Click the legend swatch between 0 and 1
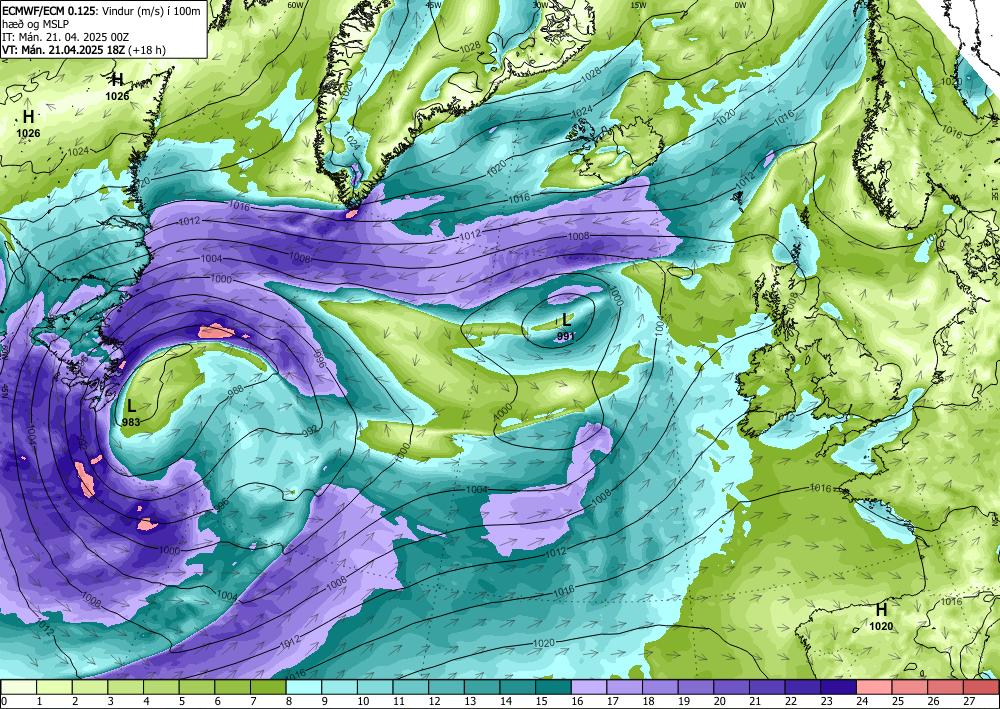The height and width of the screenshot is (709, 1000). (19, 687)
